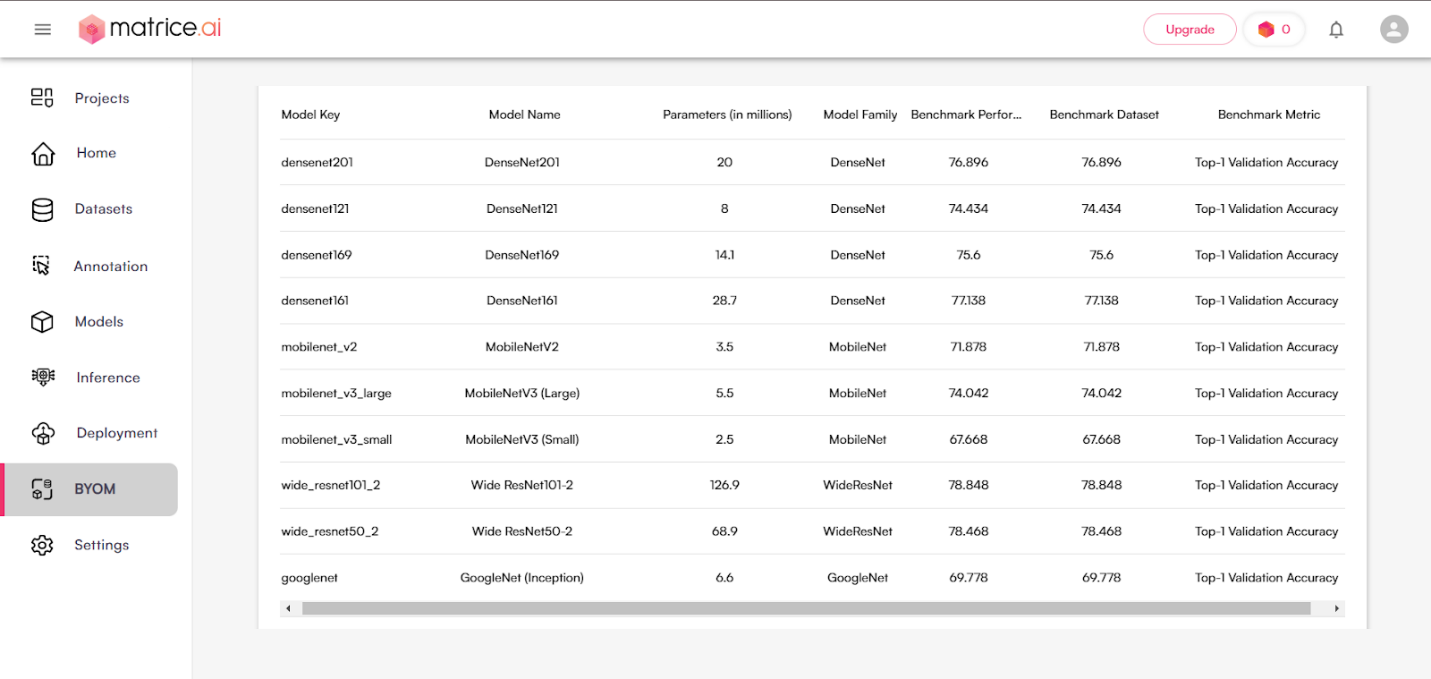
Task: Click the Projects sidebar icon
Action: (x=42, y=98)
